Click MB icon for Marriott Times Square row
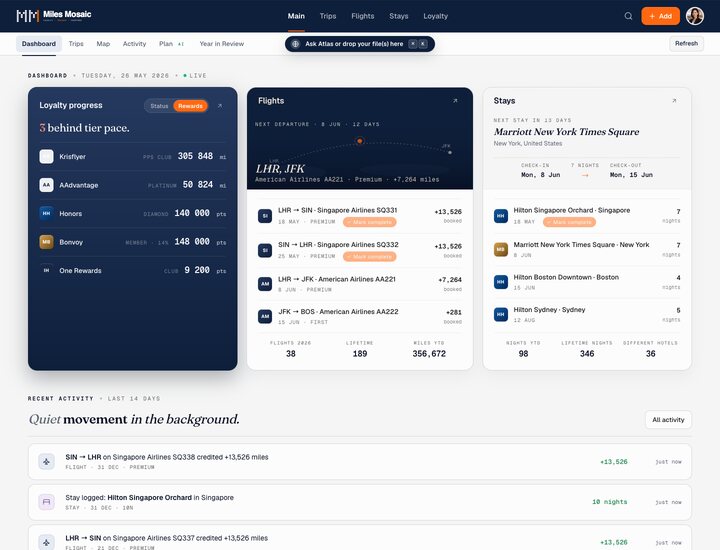The image size is (720, 550). [x=501, y=249]
